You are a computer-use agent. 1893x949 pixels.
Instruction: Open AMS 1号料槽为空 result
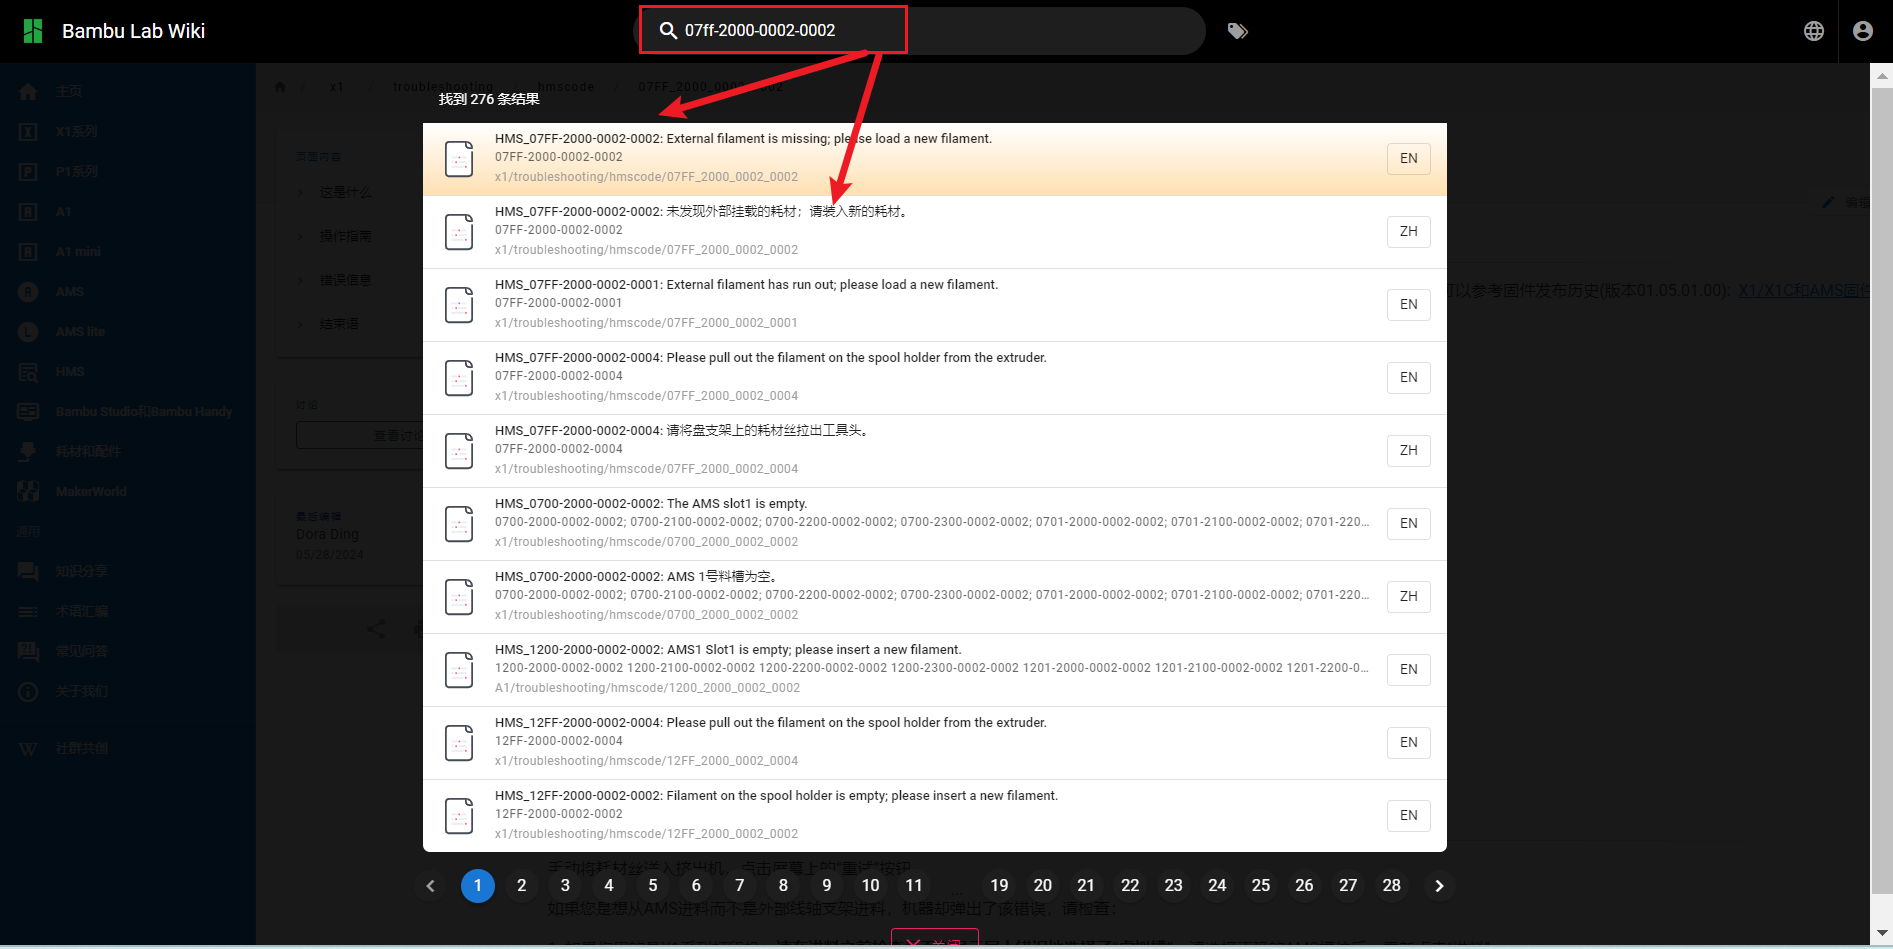(935, 597)
